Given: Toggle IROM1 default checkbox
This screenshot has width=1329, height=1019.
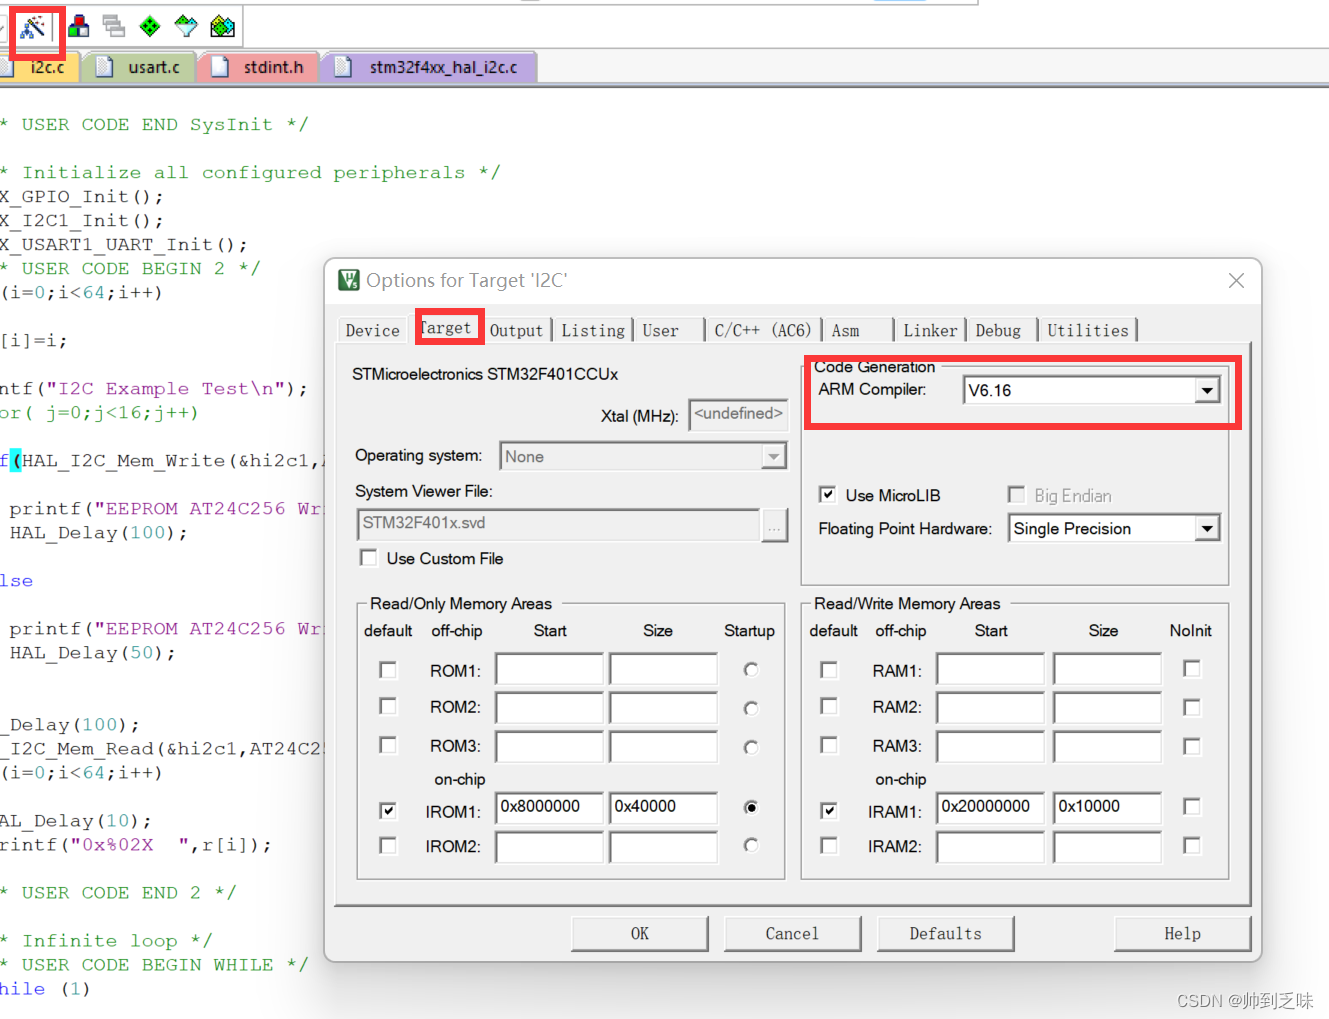Looking at the screenshot, I should point(388,810).
